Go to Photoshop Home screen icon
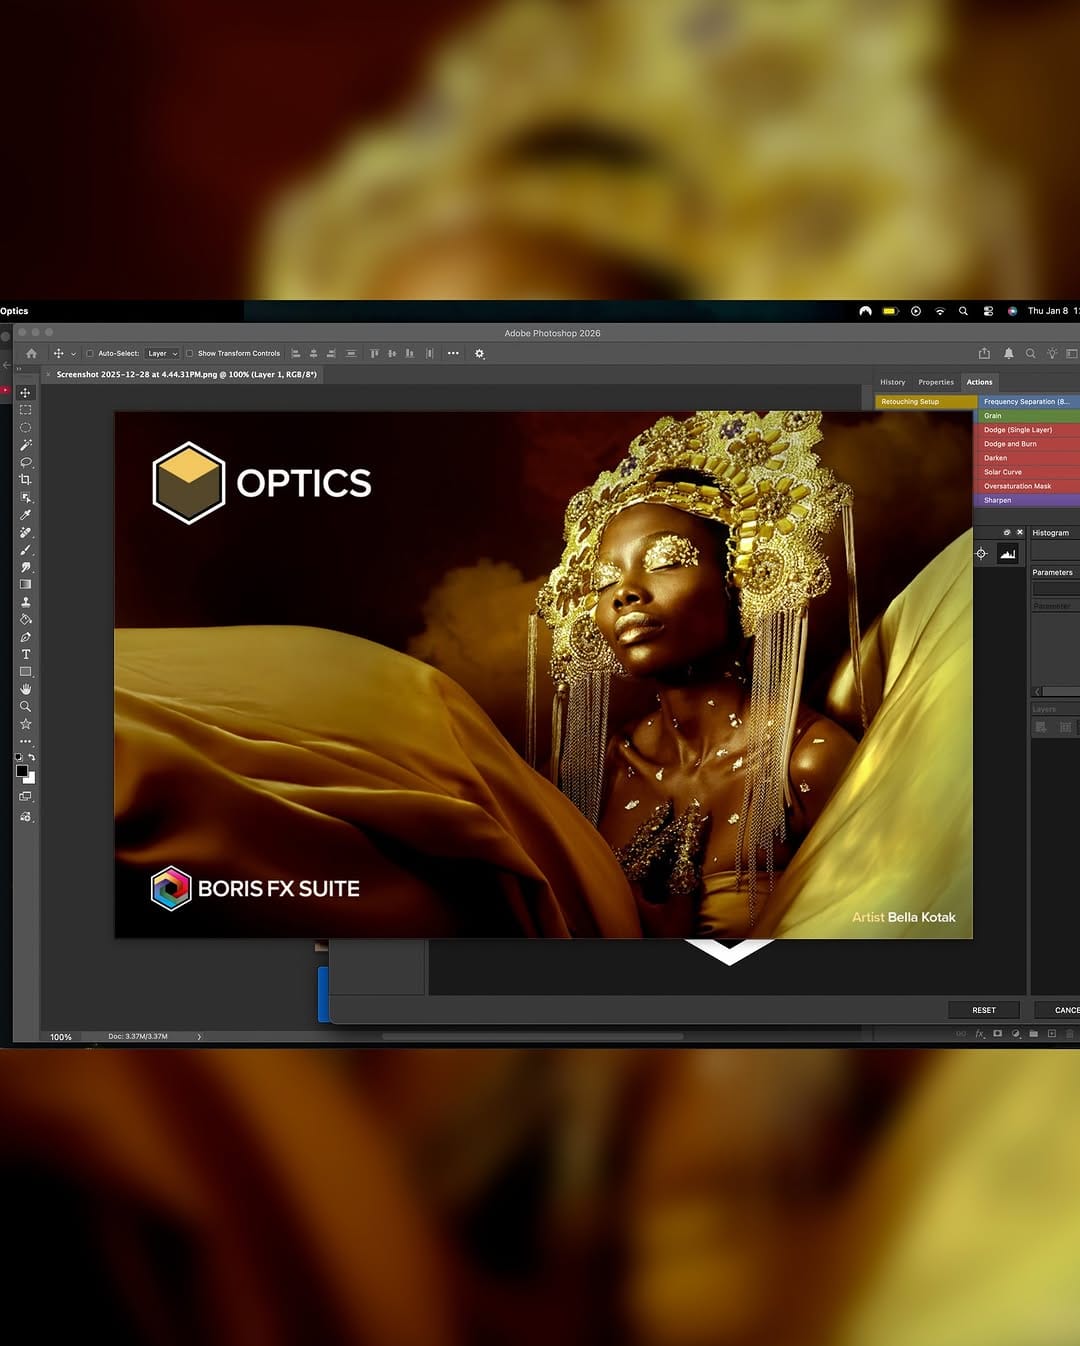The image size is (1080, 1346). click(31, 353)
